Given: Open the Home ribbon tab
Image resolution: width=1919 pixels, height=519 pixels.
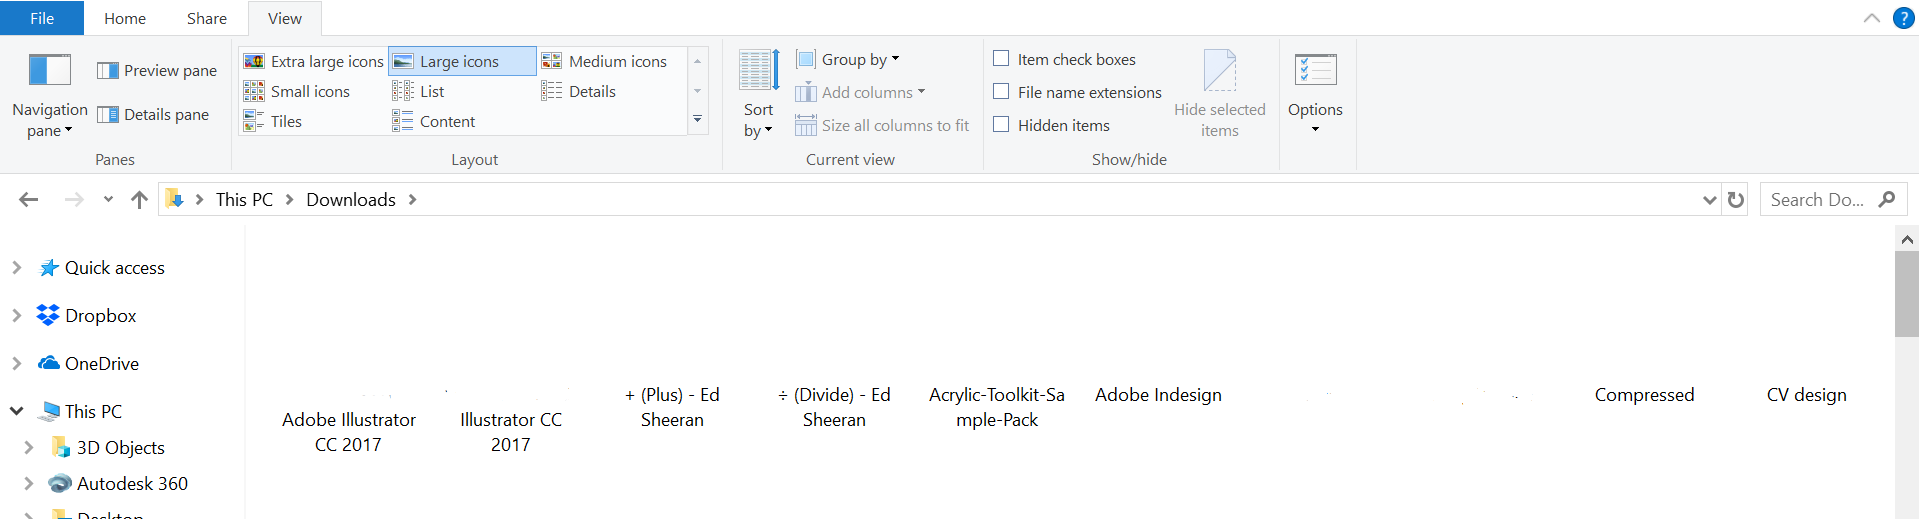Looking at the screenshot, I should pyautogui.click(x=125, y=18).
